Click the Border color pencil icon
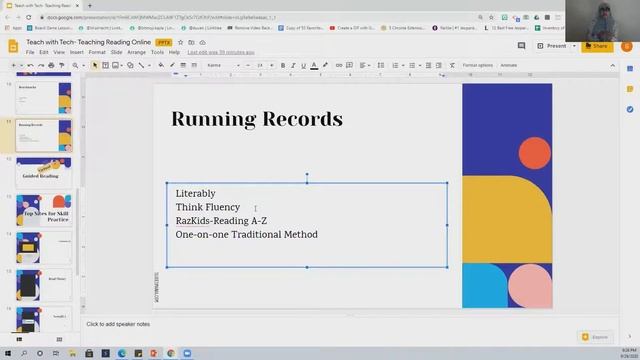 pyautogui.click(x=172, y=65)
